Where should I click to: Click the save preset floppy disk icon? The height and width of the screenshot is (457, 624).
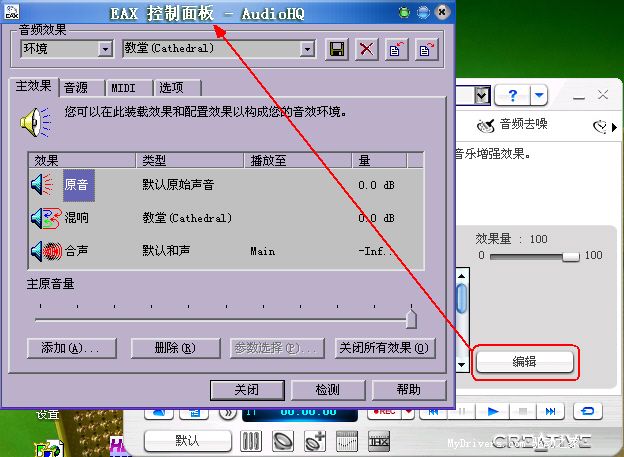click(337, 50)
